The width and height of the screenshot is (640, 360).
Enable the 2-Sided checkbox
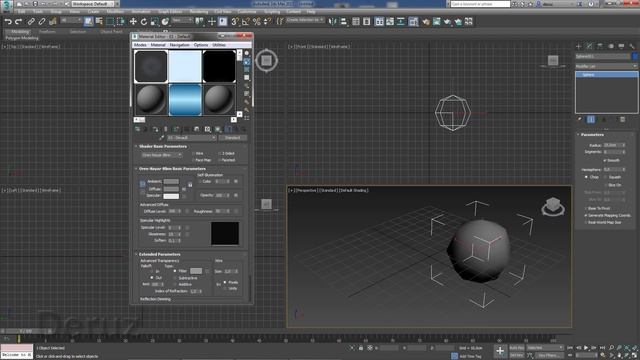click(x=220, y=153)
